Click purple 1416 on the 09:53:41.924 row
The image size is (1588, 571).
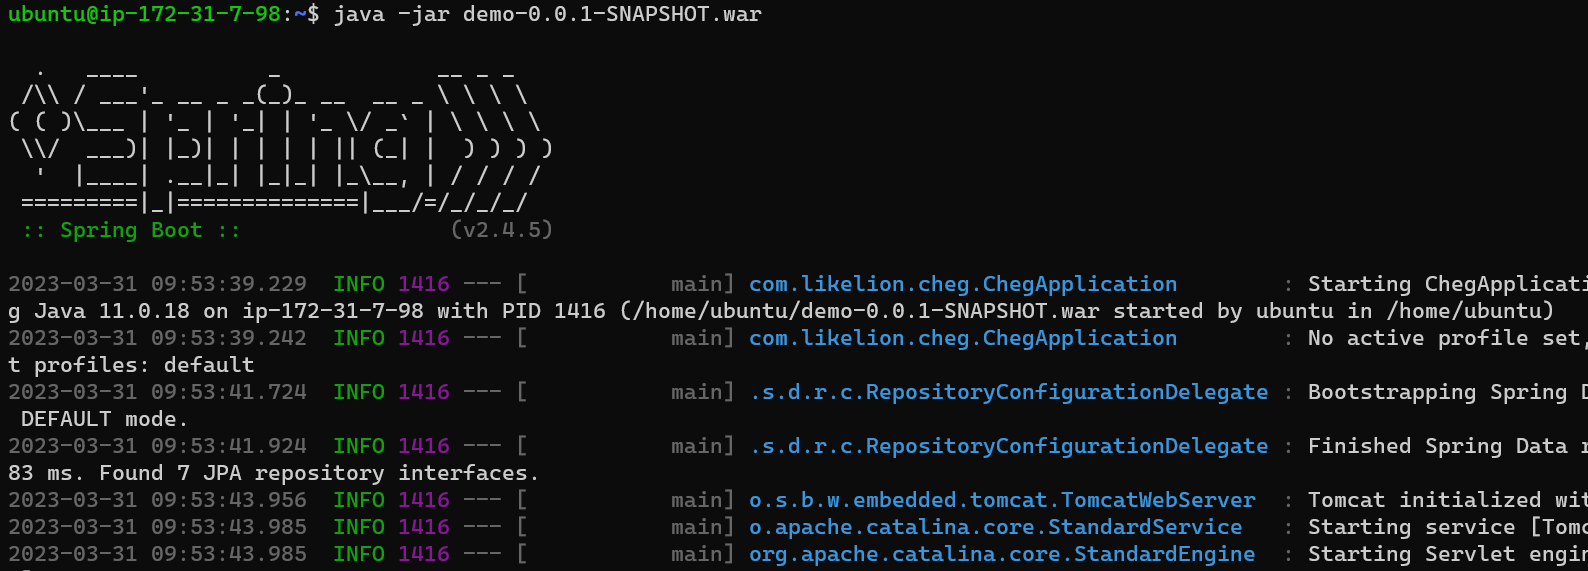click(424, 446)
